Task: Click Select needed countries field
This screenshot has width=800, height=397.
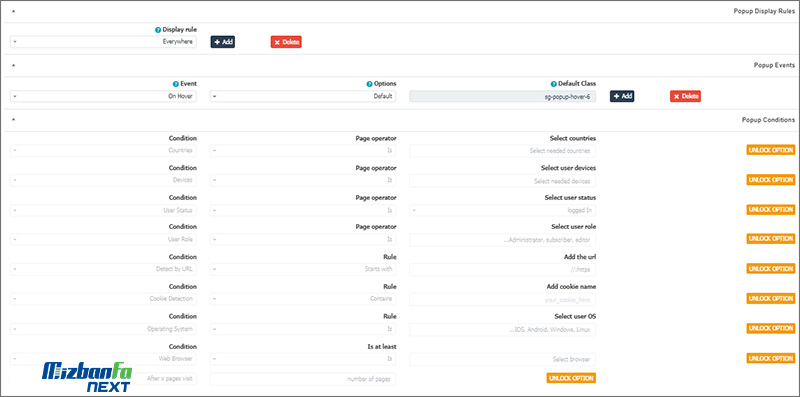Action: pyautogui.click(x=503, y=151)
